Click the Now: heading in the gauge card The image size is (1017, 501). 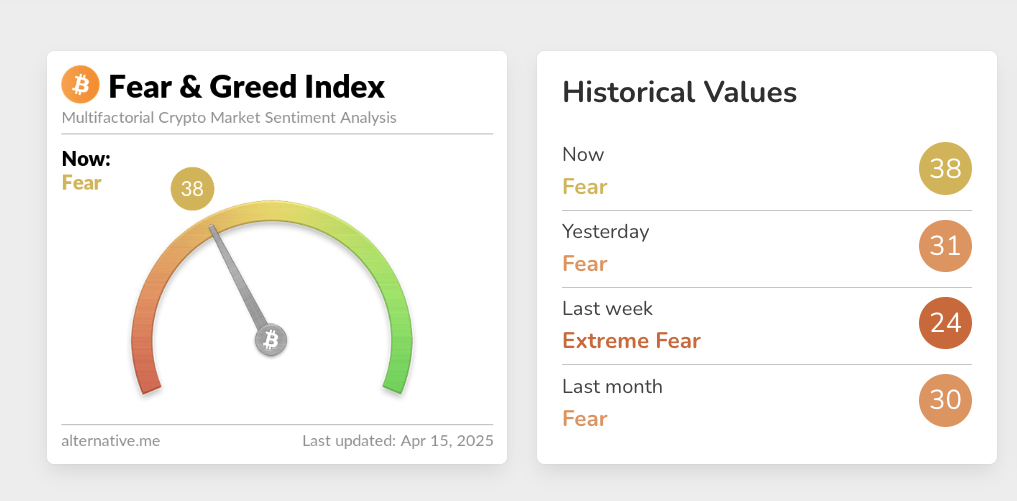point(86,159)
